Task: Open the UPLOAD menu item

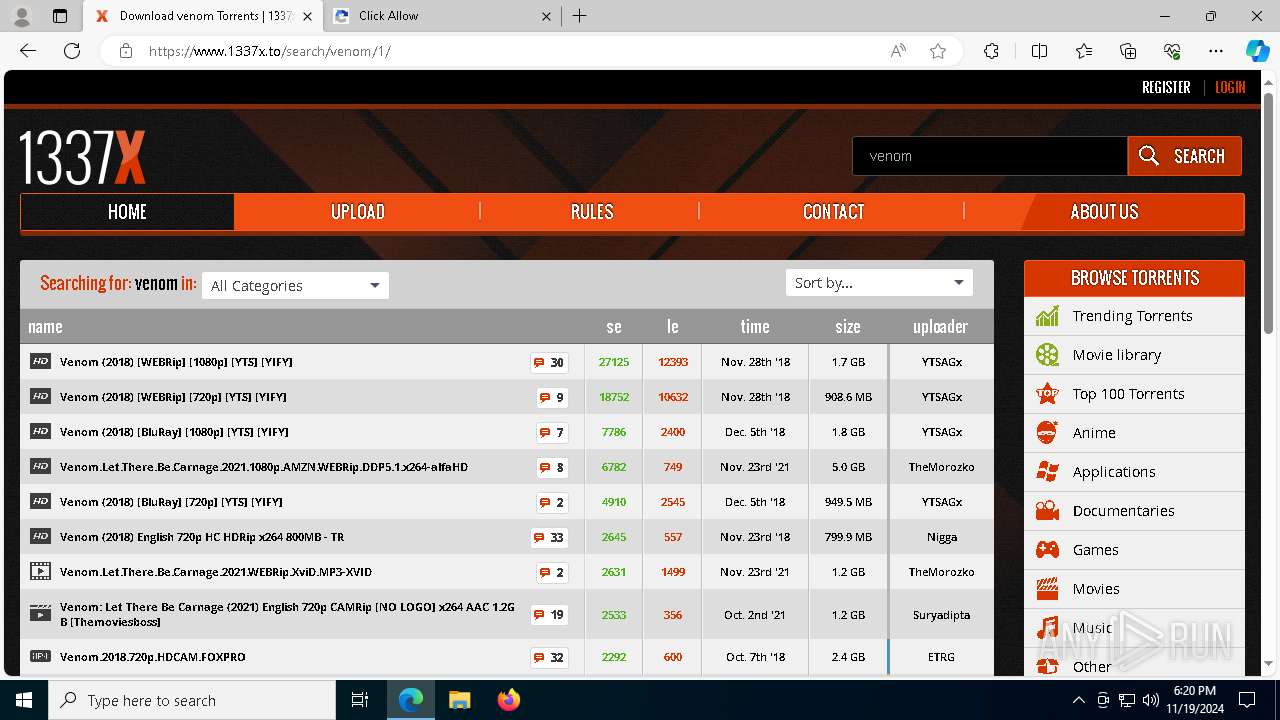Action: (358, 212)
